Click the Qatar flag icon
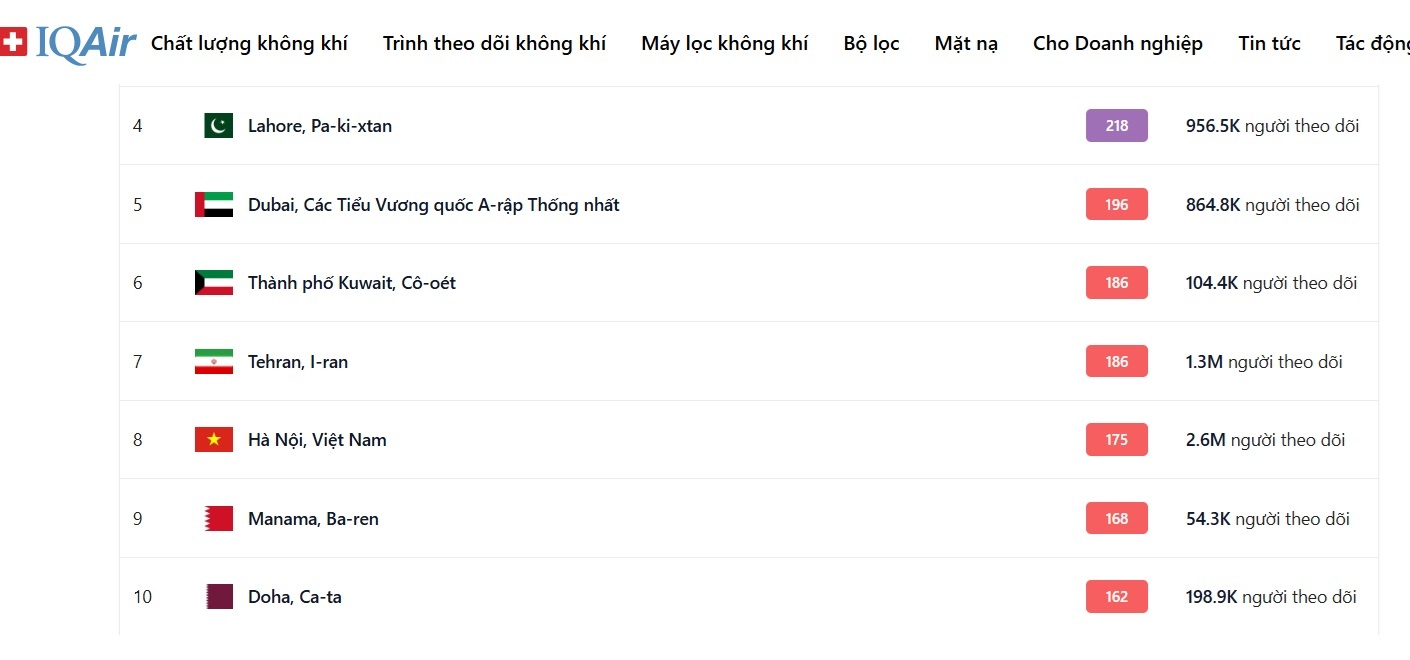The height and width of the screenshot is (660, 1410). point(218,597)
